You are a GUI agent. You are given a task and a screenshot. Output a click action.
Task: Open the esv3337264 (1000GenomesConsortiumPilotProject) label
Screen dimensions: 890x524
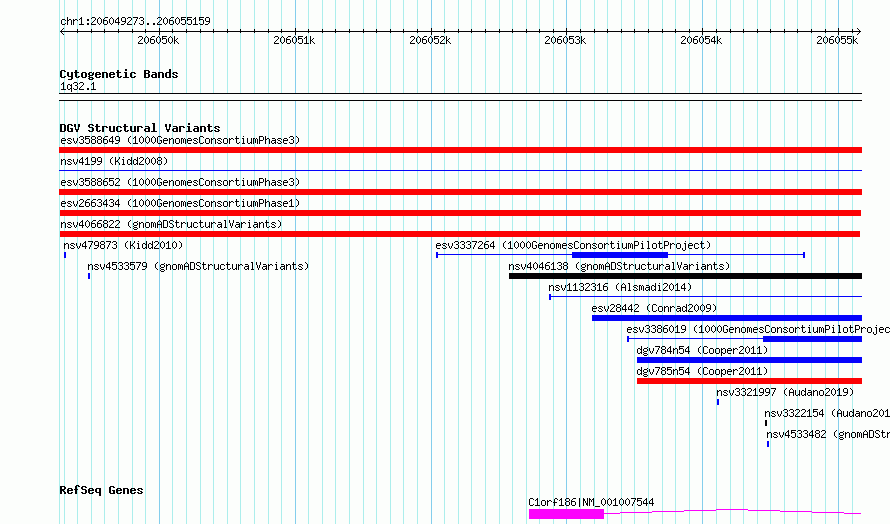coord(573,245)
